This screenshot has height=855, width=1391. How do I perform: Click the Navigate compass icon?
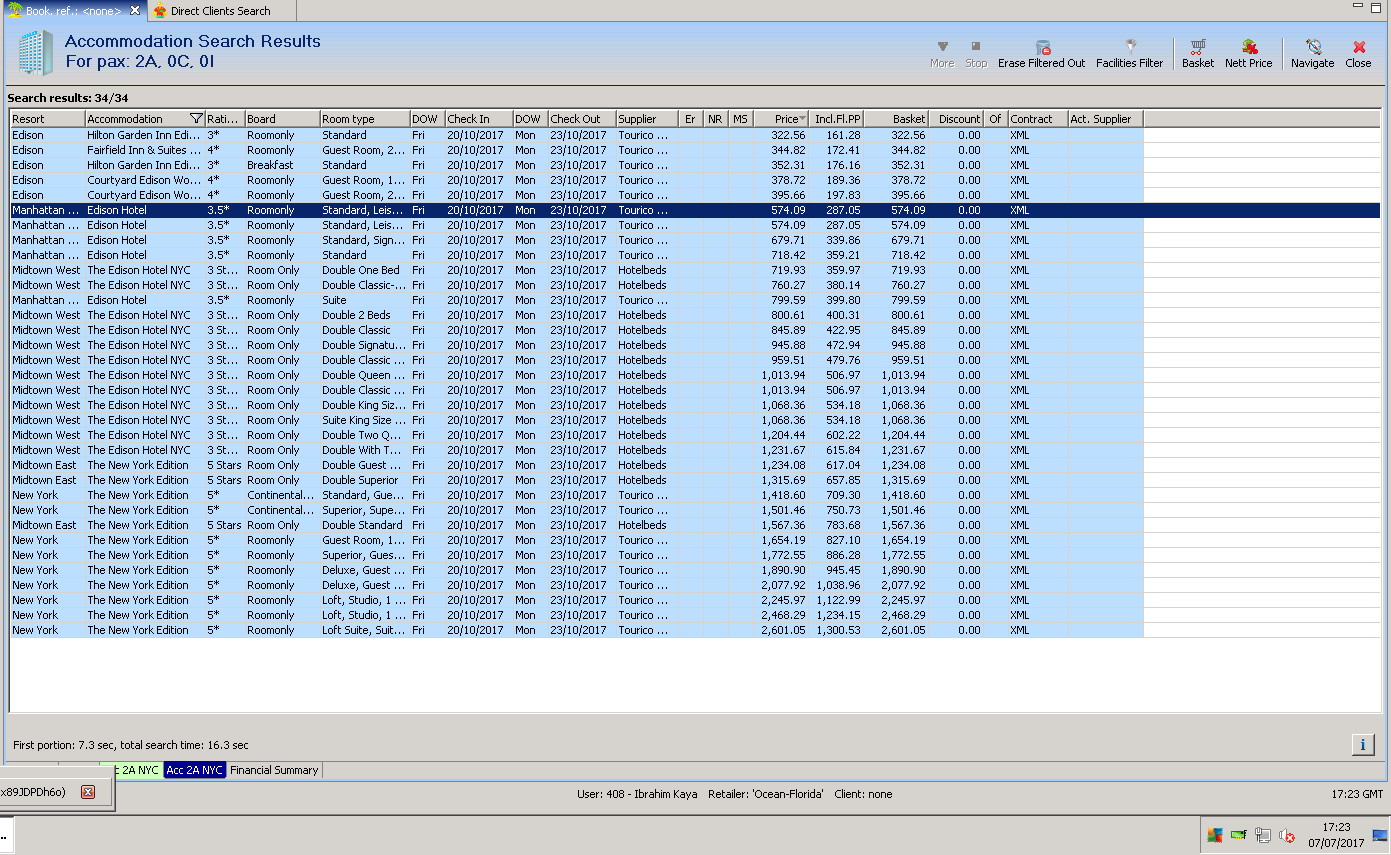tap(1312, 47)
